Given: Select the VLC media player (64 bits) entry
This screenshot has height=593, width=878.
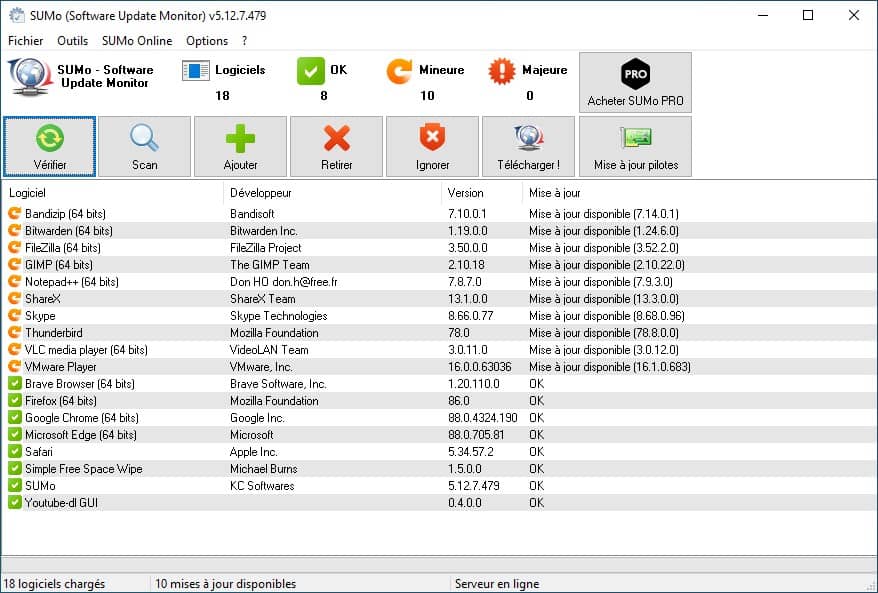Looking at the screenshot, I should coord(86,350).
